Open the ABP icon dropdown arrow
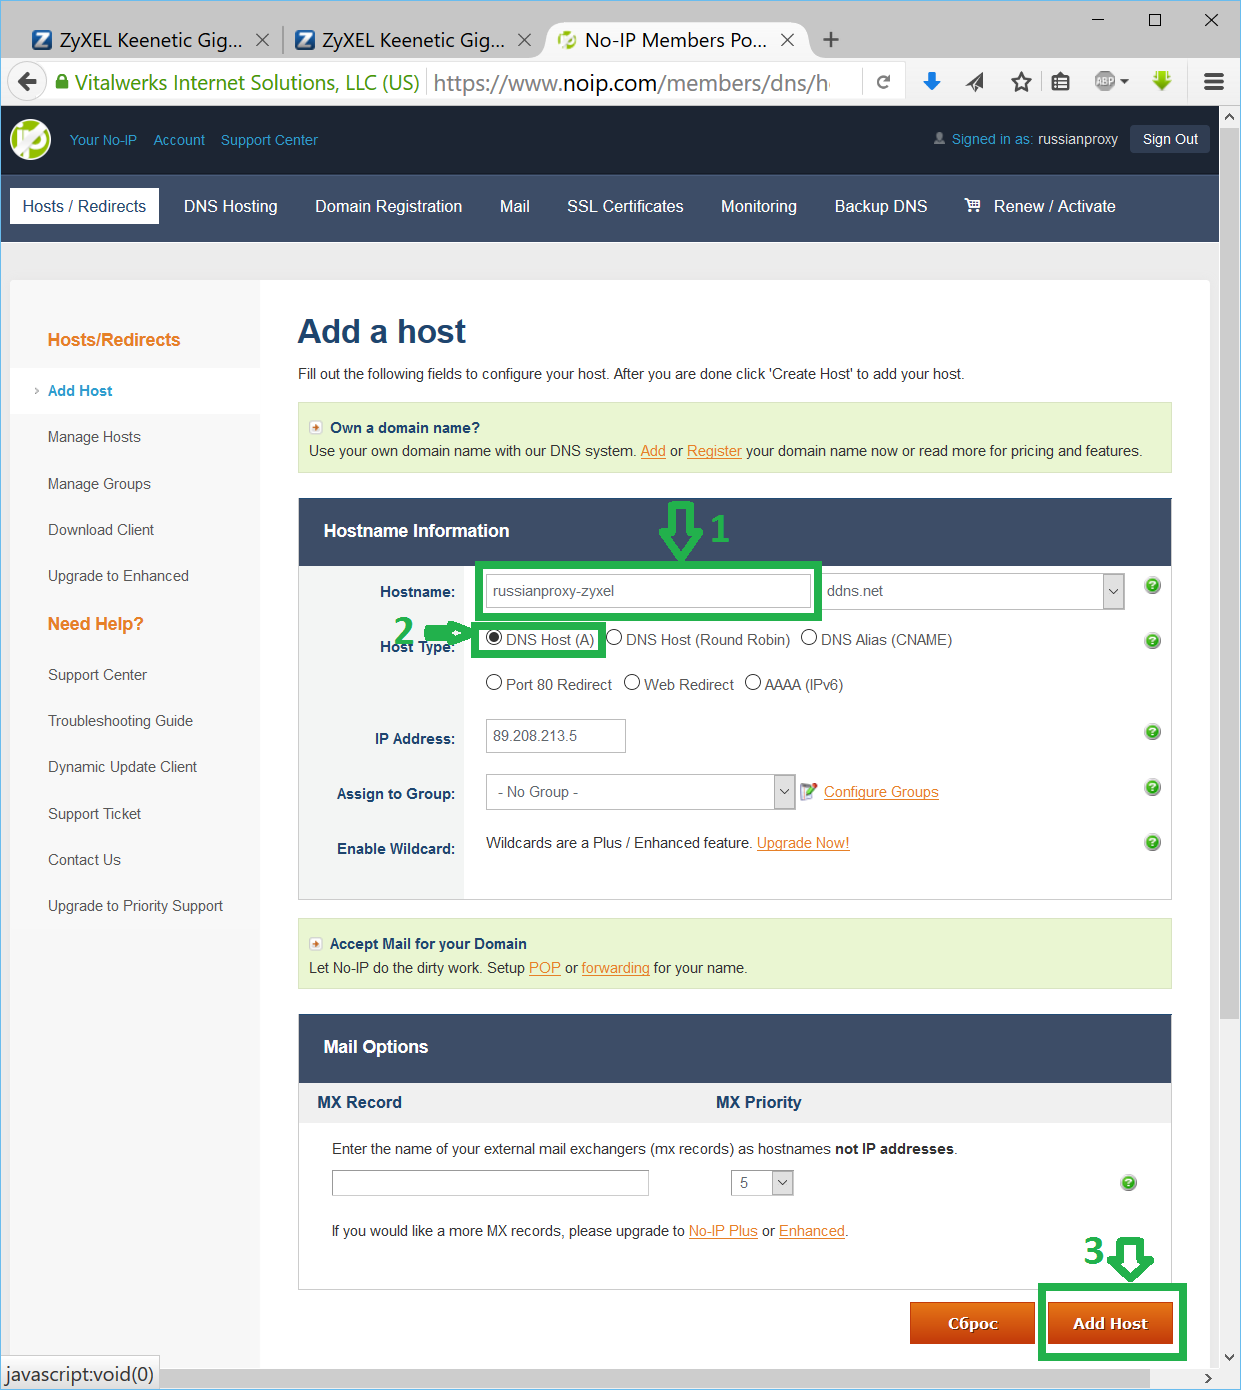1241x1390 pixels. pyautogui.click(x=1124, y=82)
